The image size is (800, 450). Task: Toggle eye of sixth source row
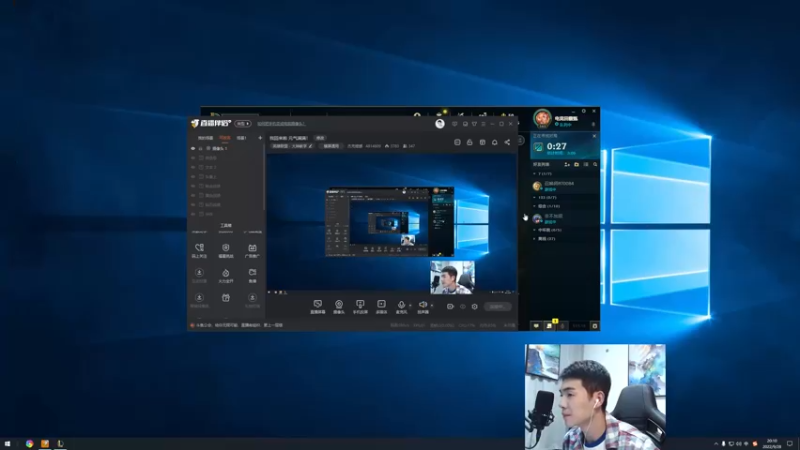pos(193,195)
